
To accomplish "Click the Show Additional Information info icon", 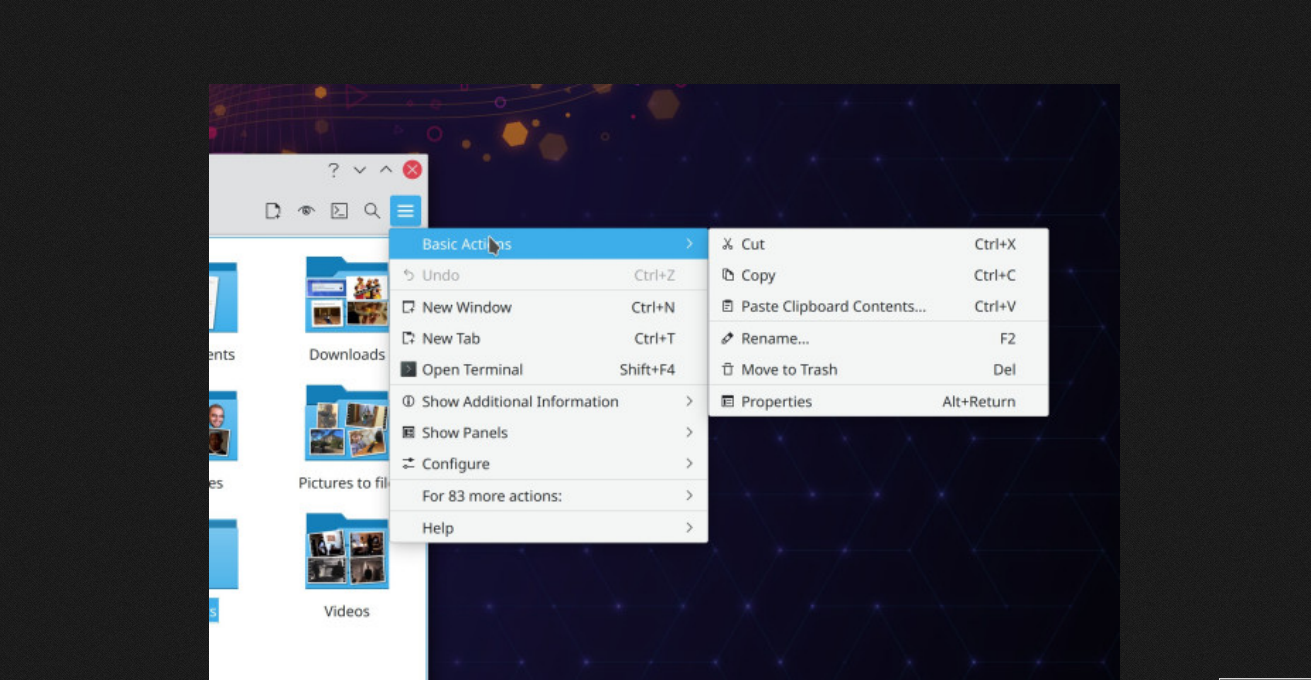I will coord(408,401).
